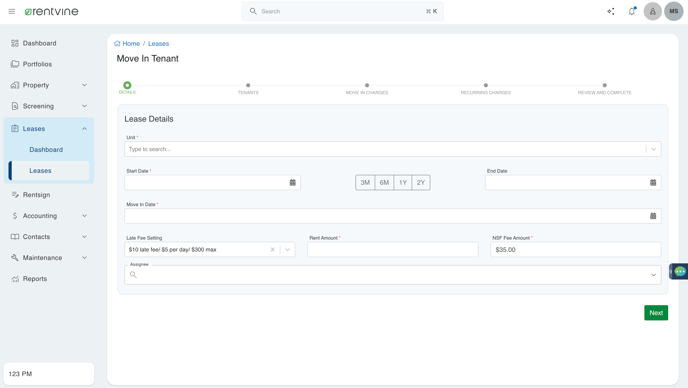688x388 pixels.
Task: Open the End Date calendar picker
Action: click(653, 183)
